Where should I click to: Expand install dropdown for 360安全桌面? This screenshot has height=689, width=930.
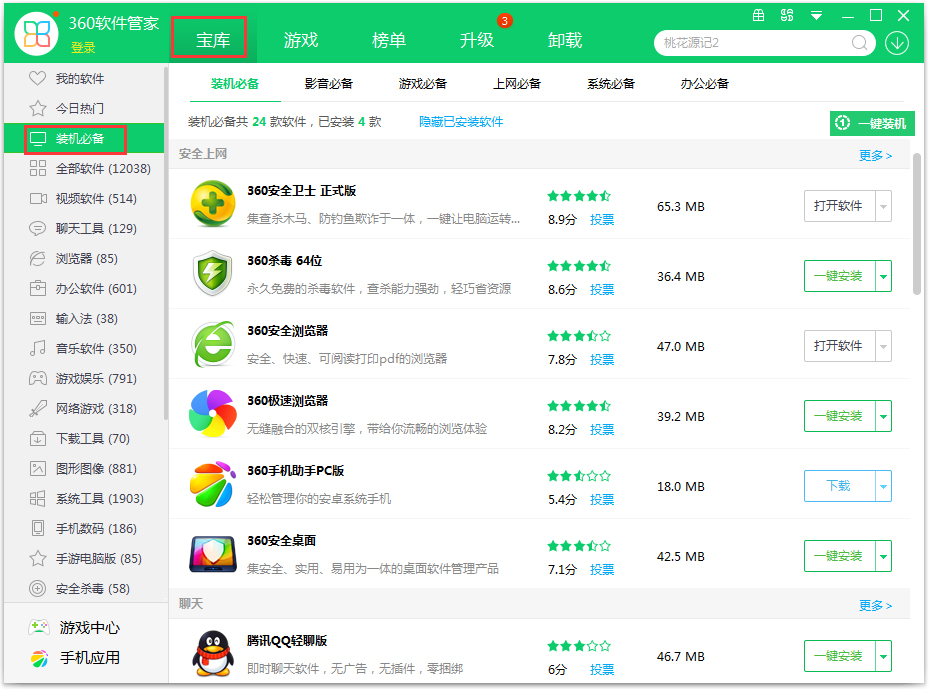(x=884, y=556)
